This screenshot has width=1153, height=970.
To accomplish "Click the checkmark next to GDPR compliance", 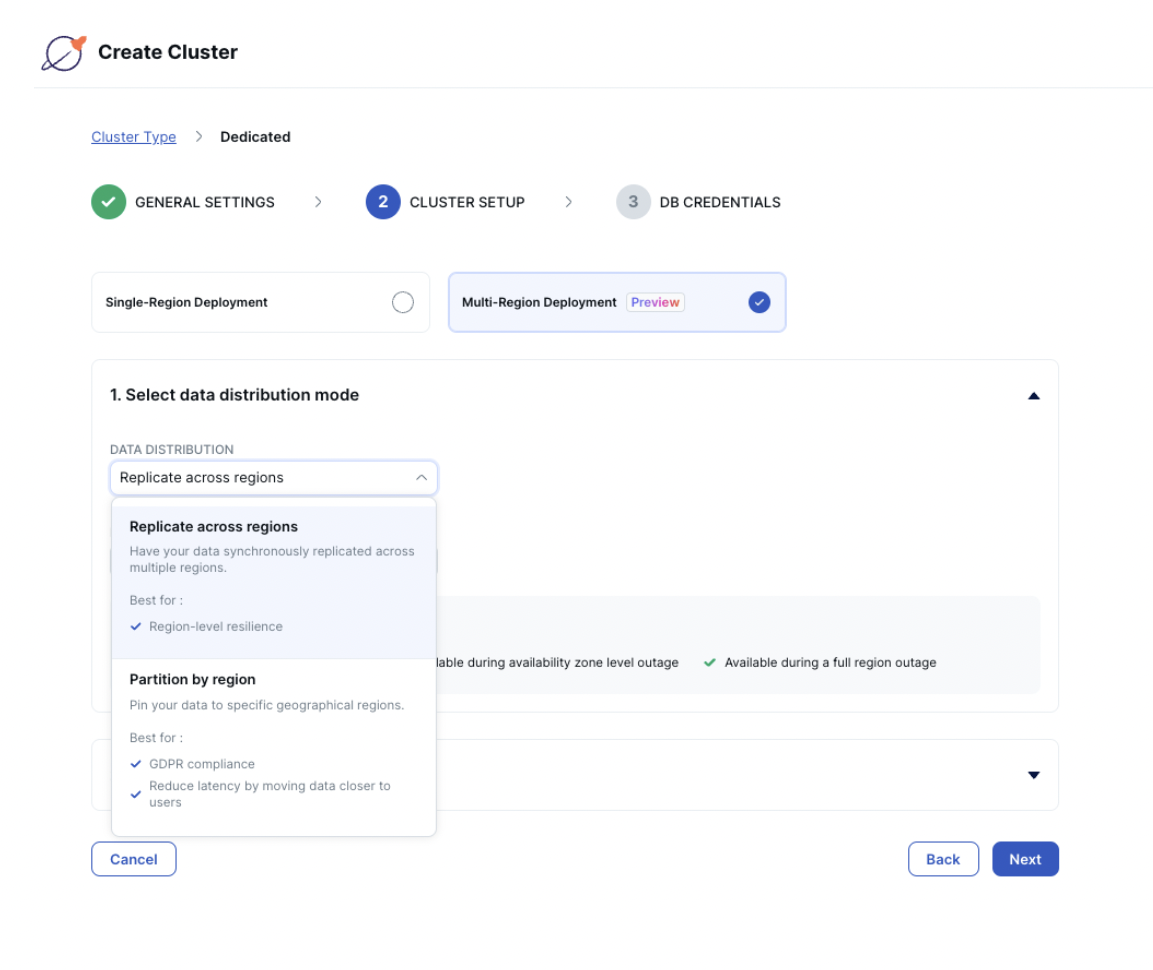I will pyautogui.click(x=136, y=764).
